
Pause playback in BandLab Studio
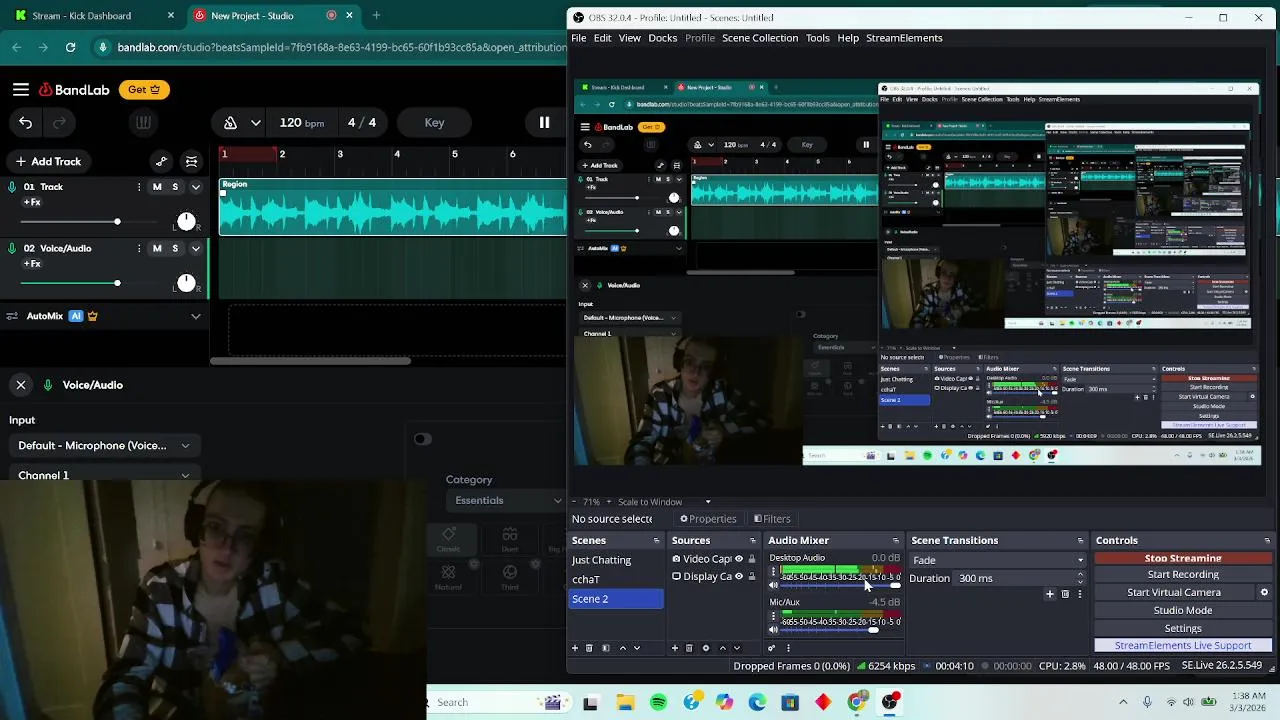coord(544,123)
